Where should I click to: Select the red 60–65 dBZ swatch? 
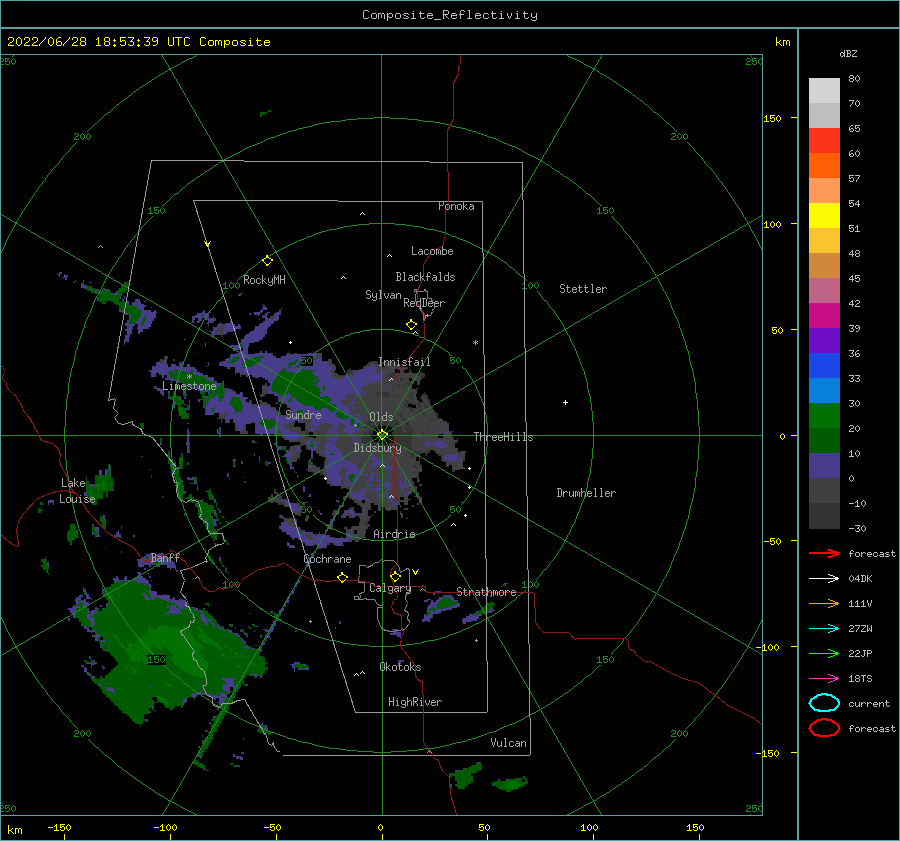coord(824,141)
